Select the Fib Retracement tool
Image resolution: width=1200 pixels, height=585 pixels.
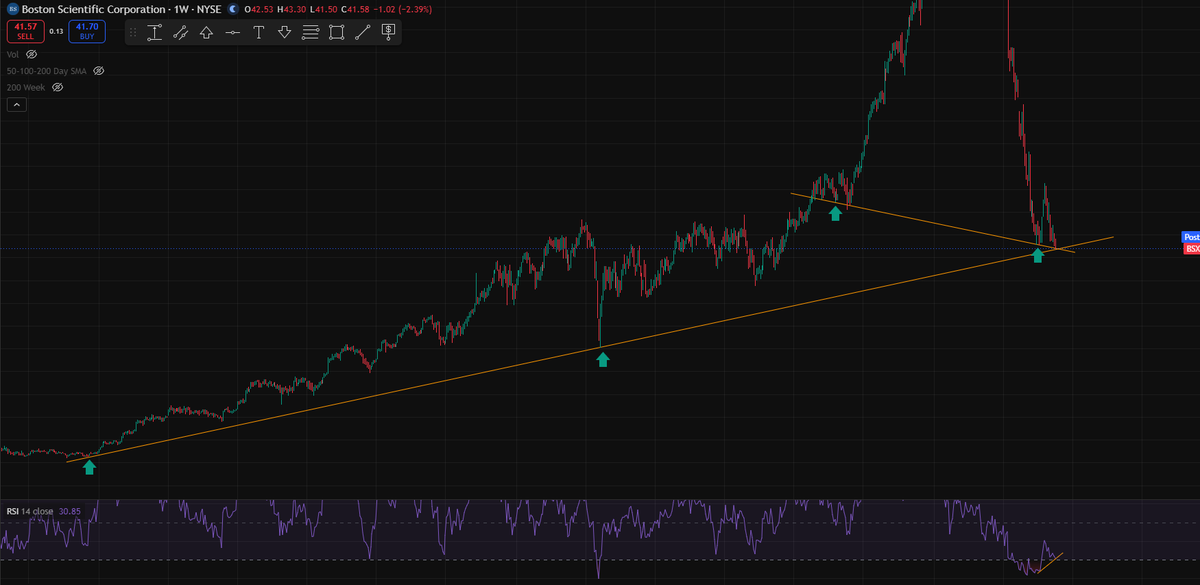tap(310, 32)
